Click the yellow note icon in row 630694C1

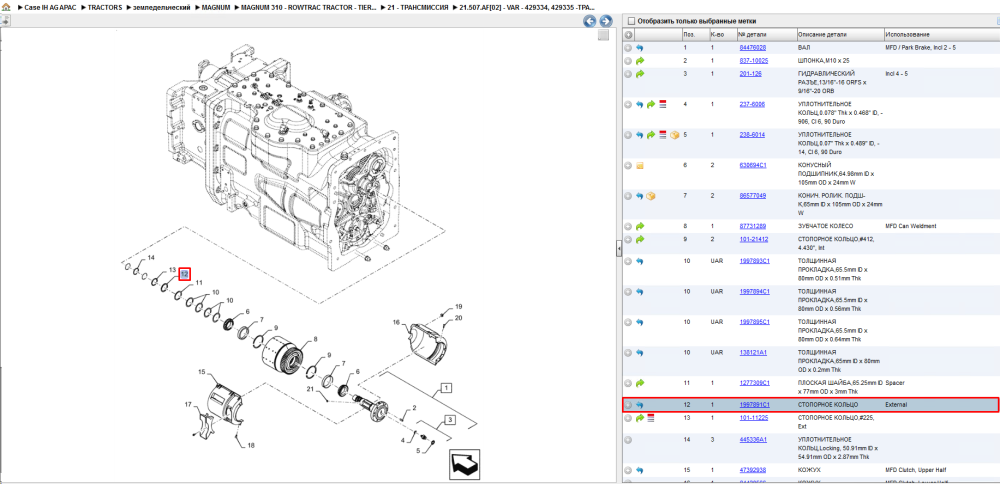640,165
